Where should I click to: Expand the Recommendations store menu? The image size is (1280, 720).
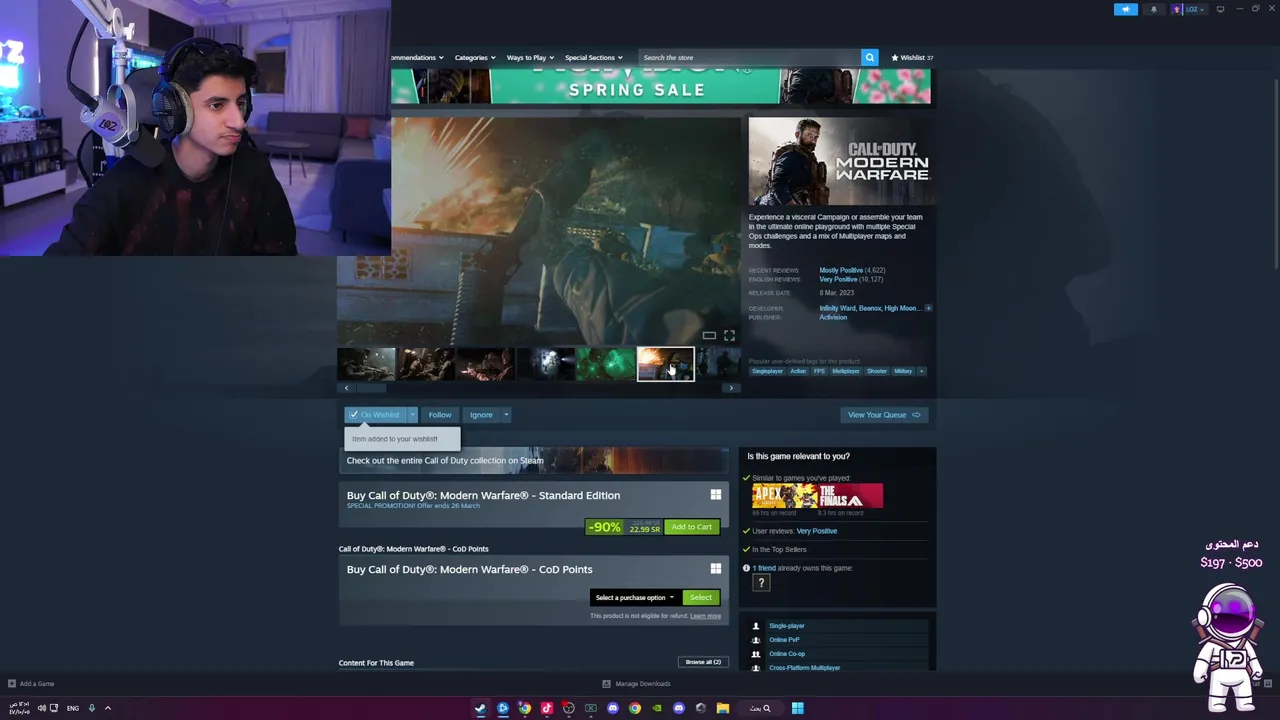point(418,57)
